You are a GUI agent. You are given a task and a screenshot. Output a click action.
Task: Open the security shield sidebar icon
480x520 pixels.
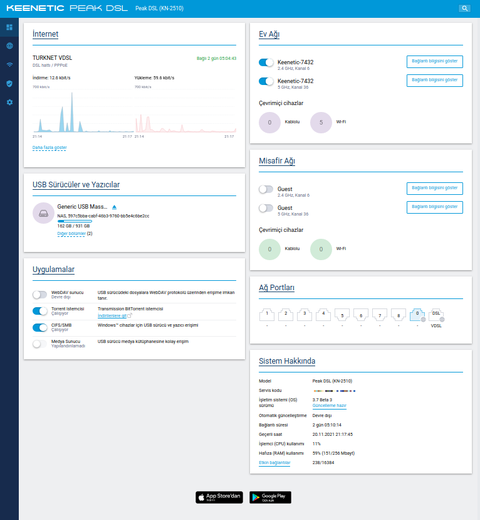tap(9, 83)
